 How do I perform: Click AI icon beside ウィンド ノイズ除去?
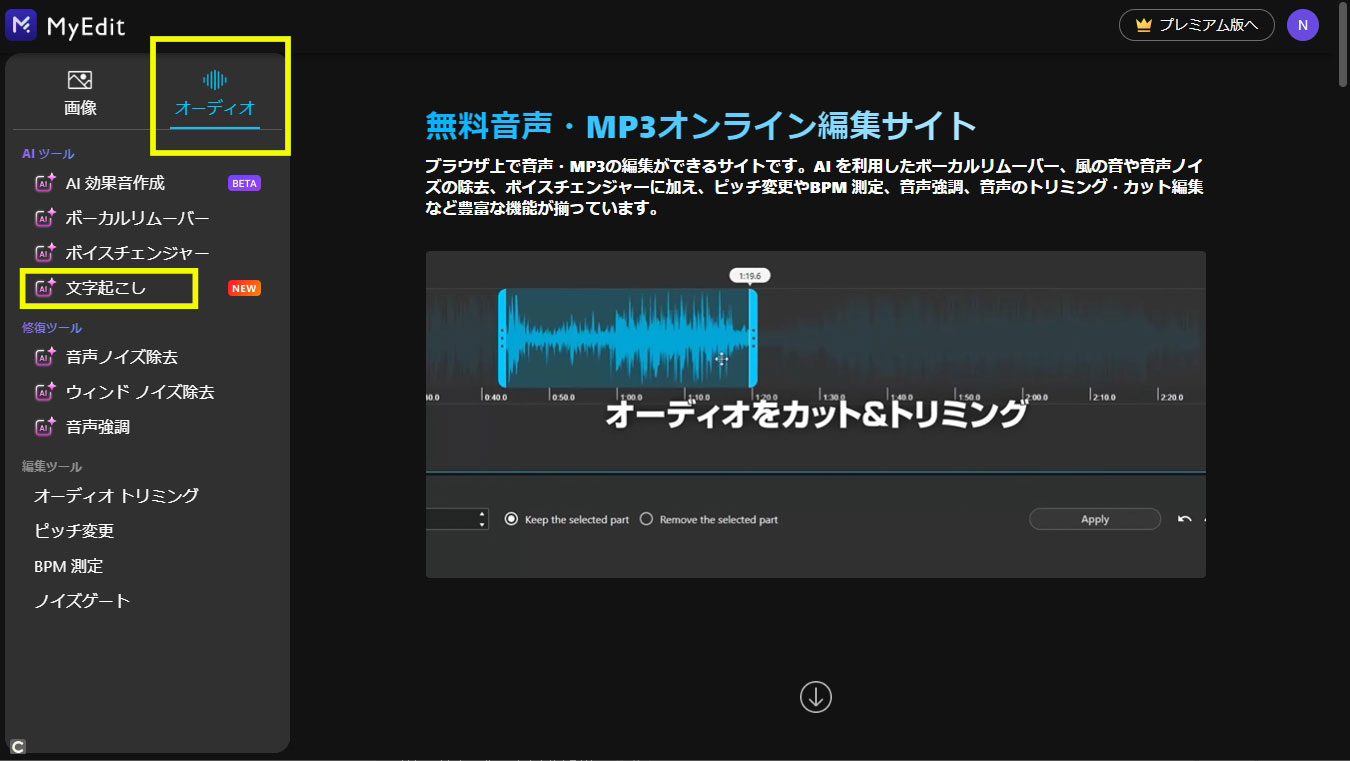(45, 392)
